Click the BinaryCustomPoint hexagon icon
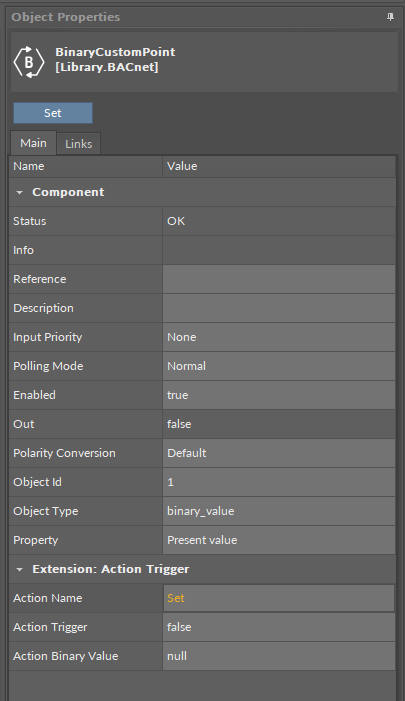Viewport: 405px width, 701px height. pyautogui.click(x=29, y=62)
